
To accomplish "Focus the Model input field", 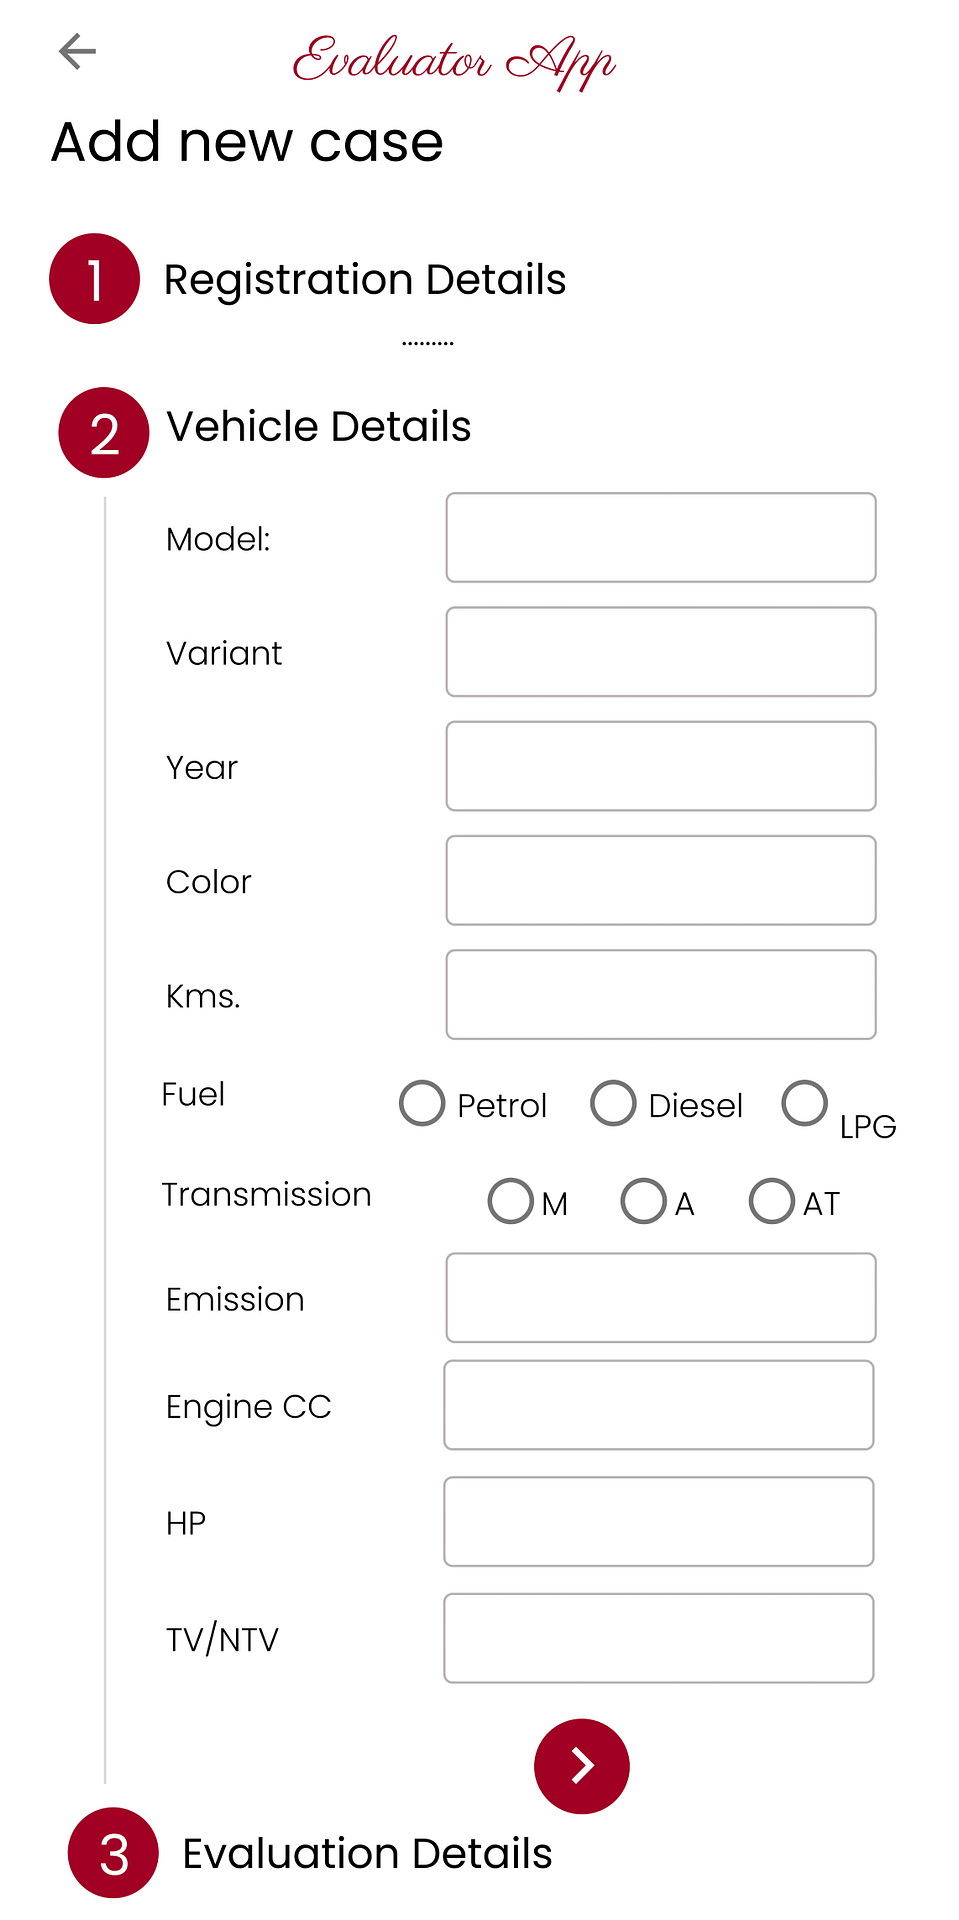I will pyautogui.click(x=661, y=538).
